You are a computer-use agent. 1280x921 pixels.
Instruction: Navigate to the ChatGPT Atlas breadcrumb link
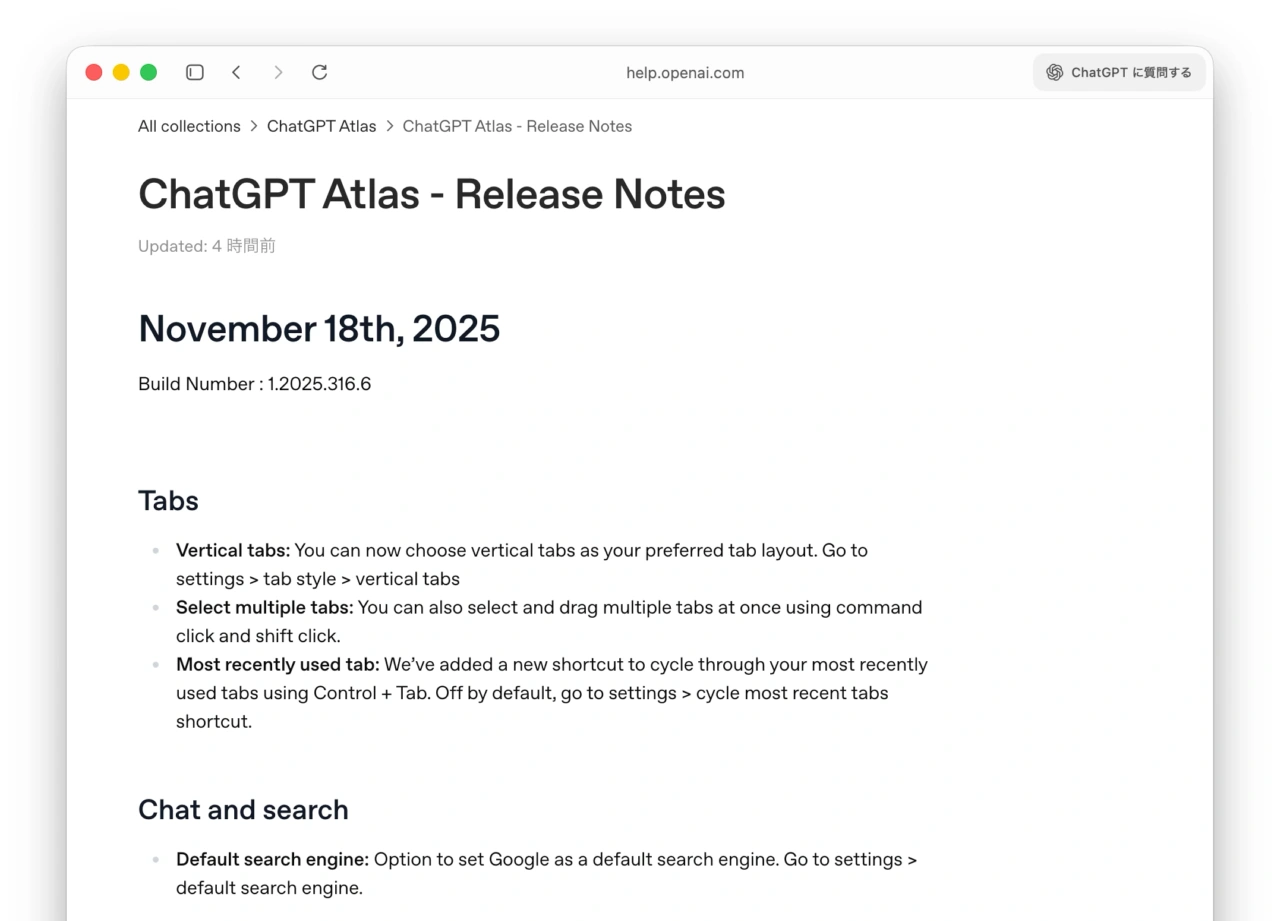coord(321,126)
